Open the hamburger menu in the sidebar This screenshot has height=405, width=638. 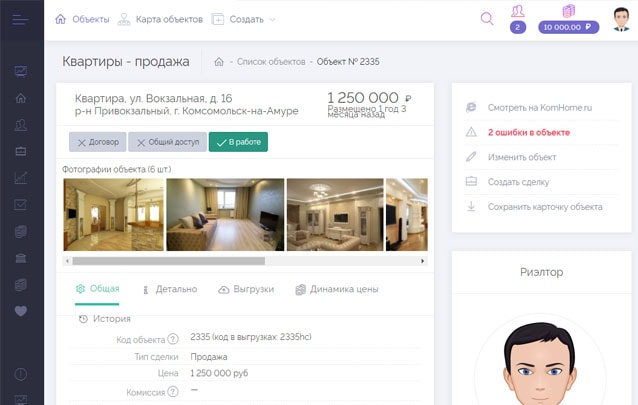tap(20, 19)
